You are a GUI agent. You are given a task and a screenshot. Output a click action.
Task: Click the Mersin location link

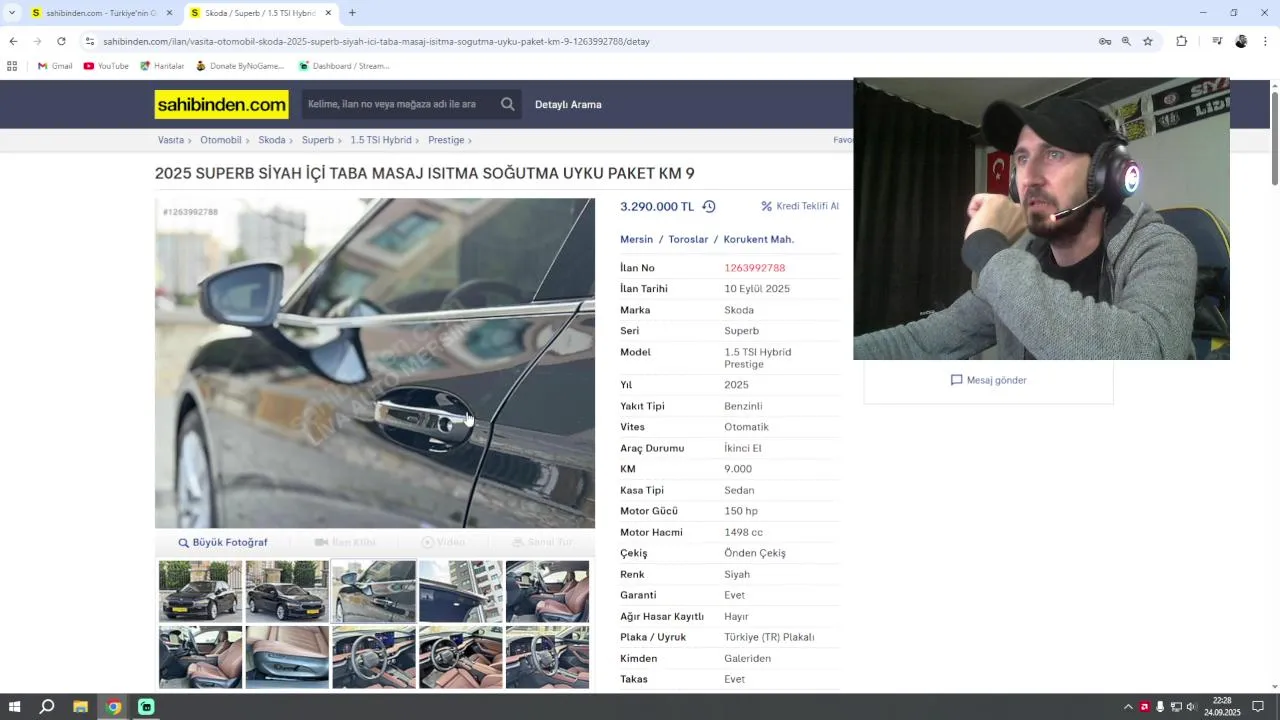(636, 239)
